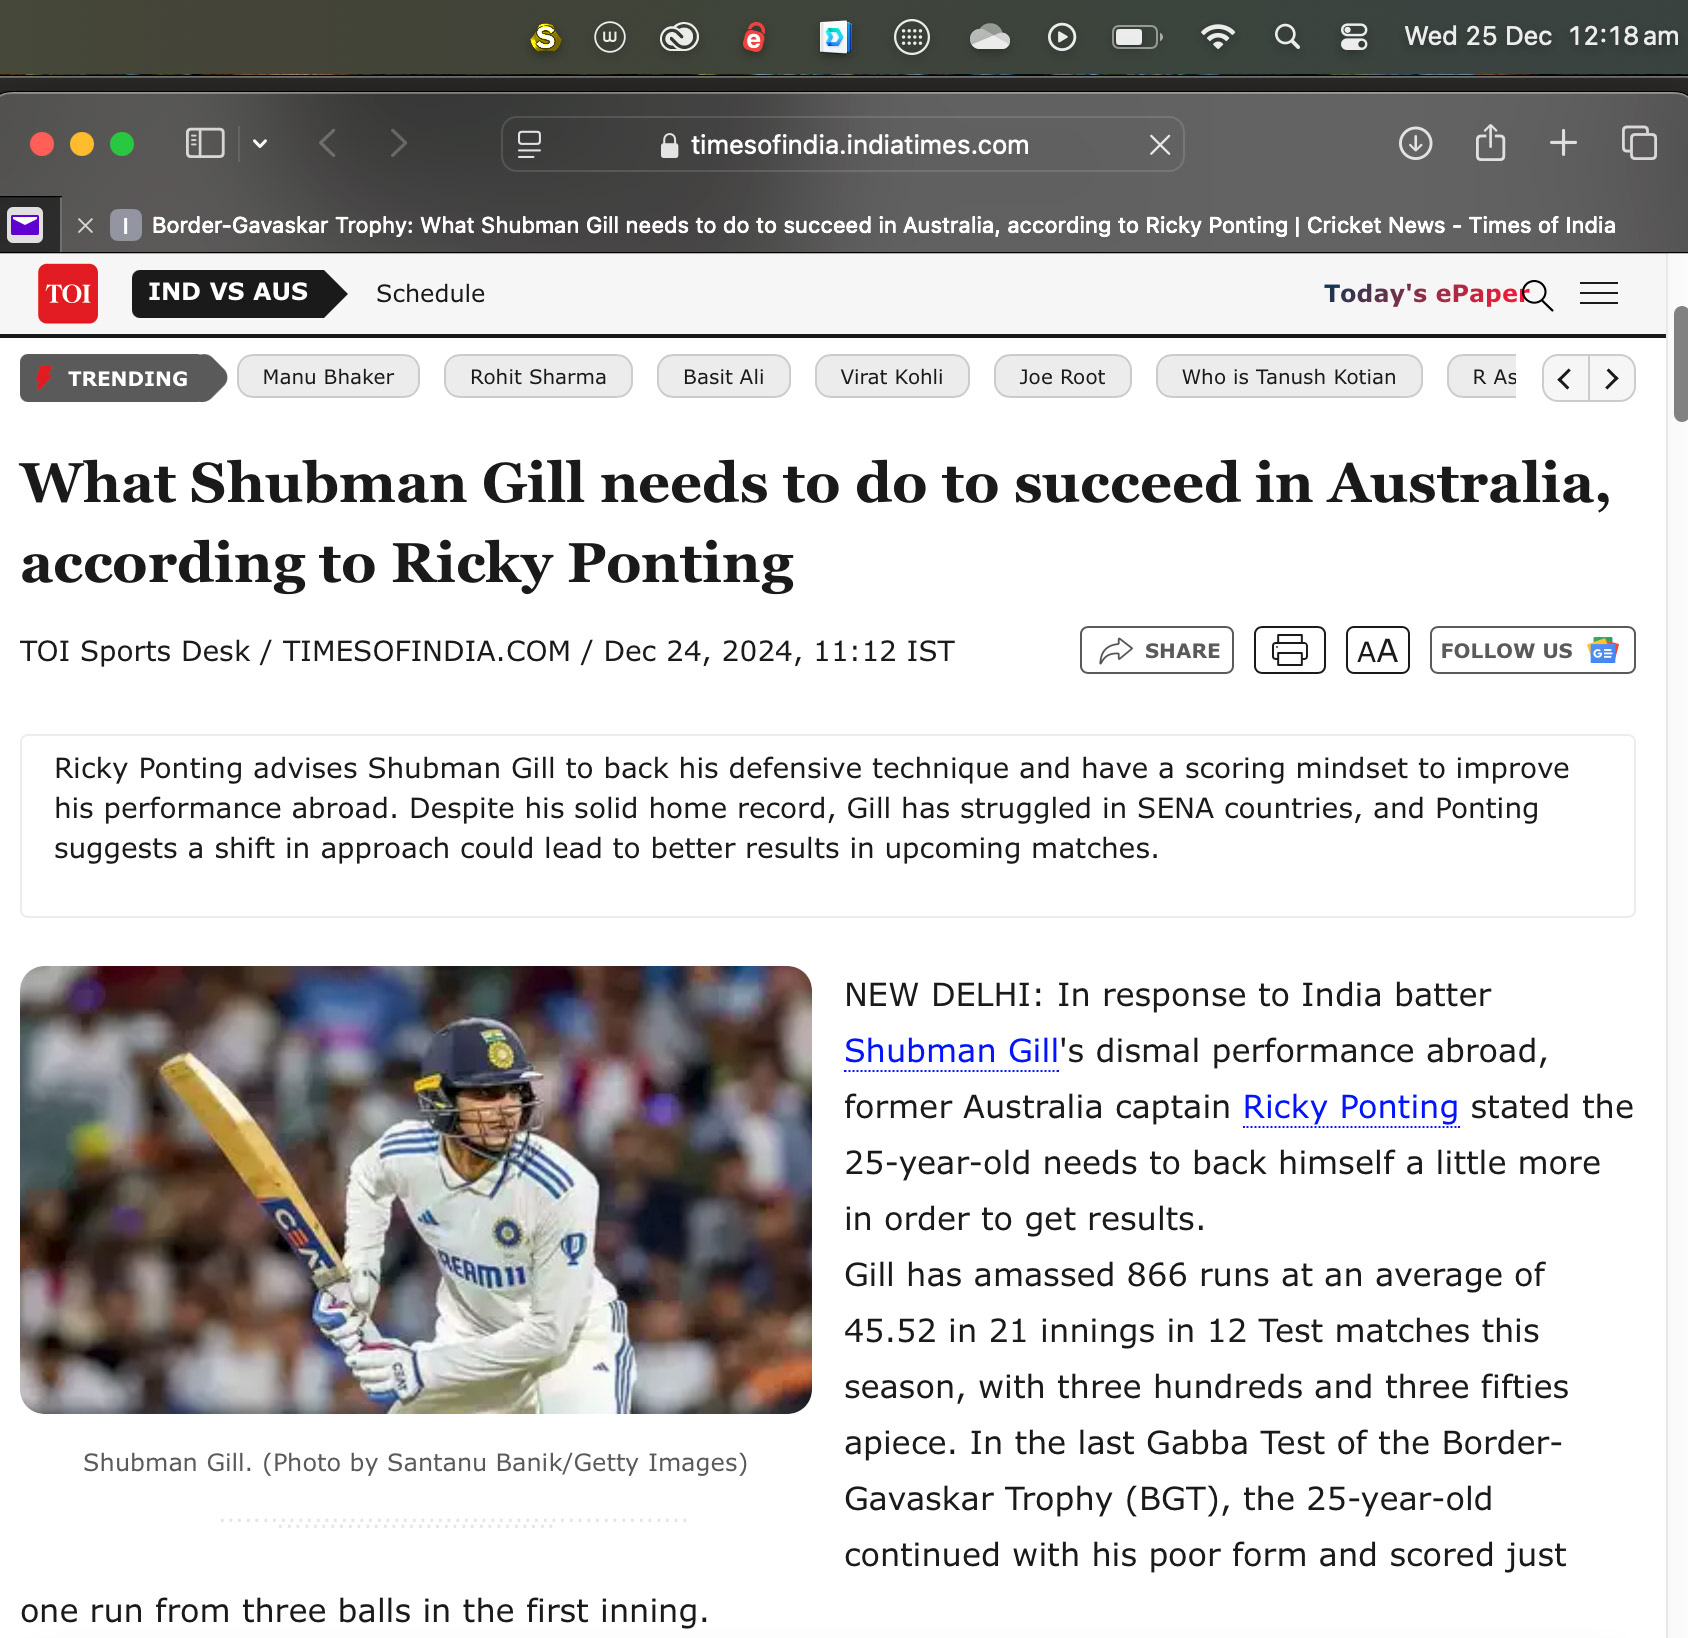
Task: Open the Ricky Ponting hyperlink
Action: click(1350, 1107)
